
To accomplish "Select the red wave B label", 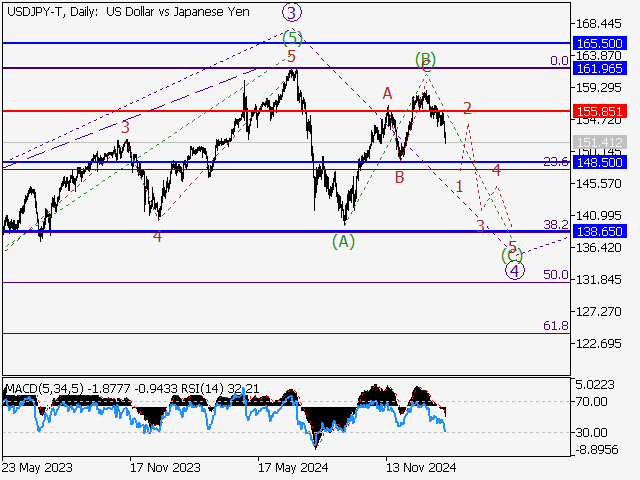I will pyautogui.click(x=398, y=178).
